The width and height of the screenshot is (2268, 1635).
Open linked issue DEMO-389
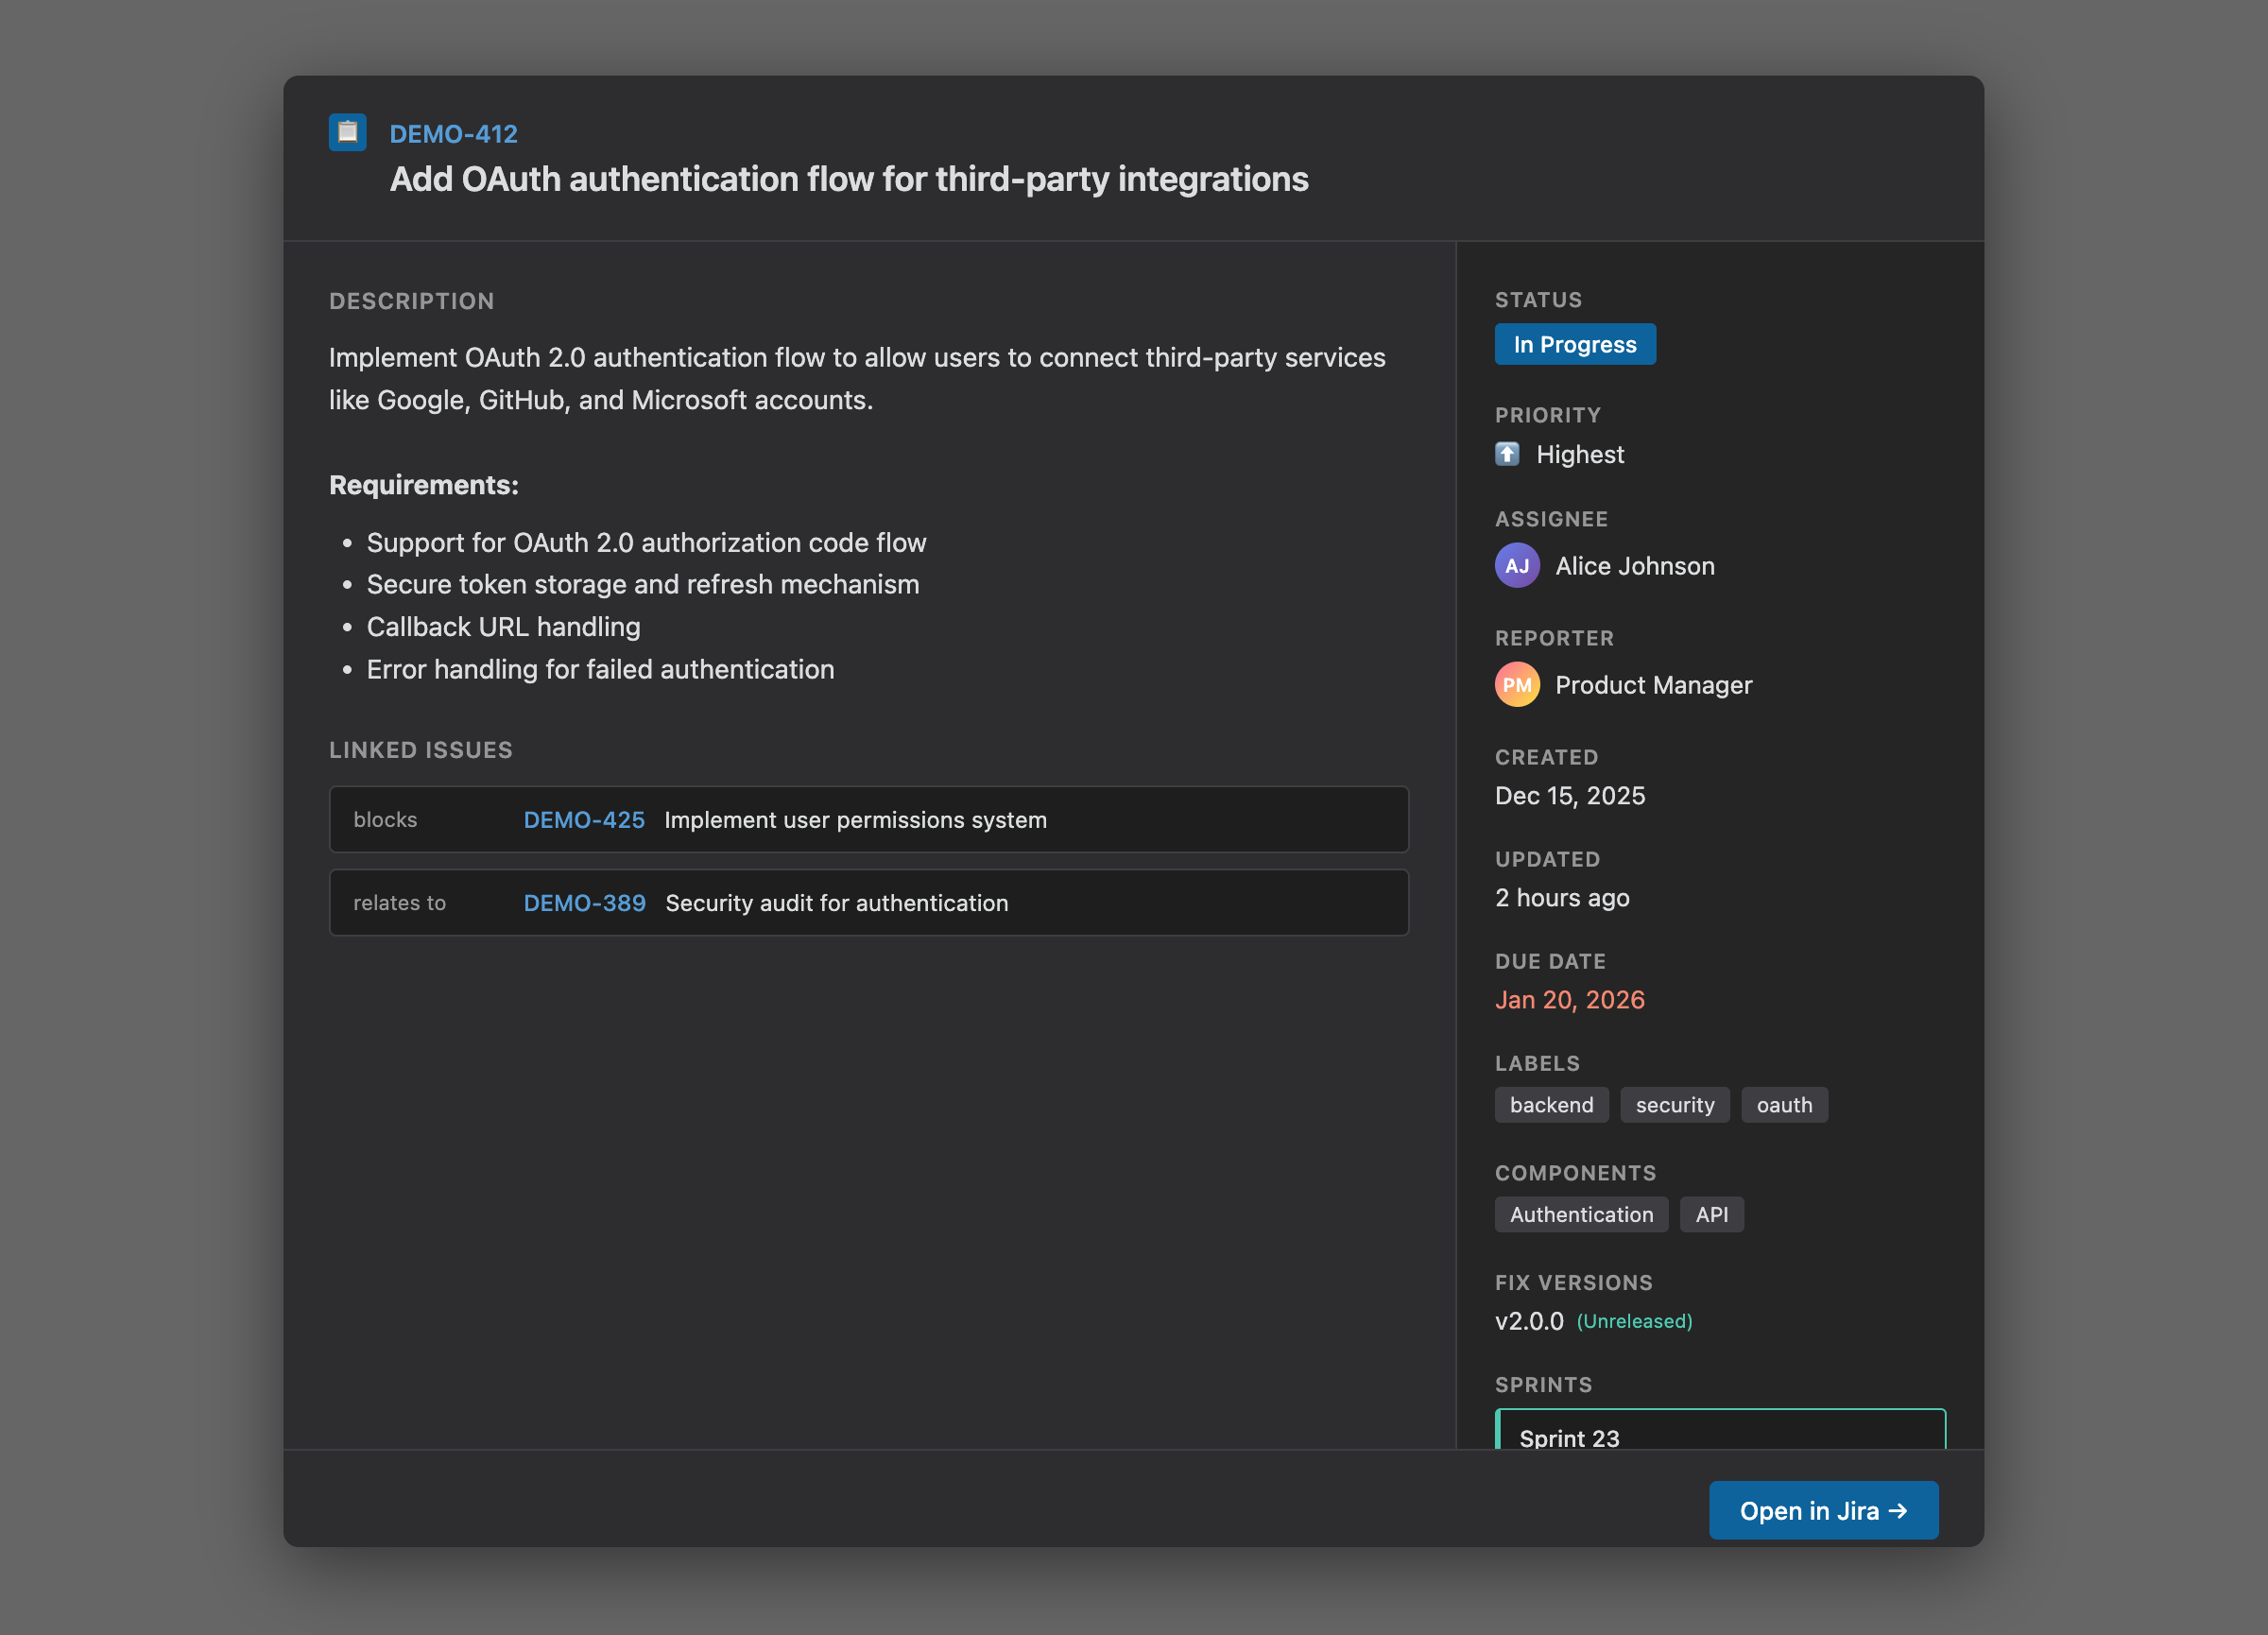tap(585, 903)
